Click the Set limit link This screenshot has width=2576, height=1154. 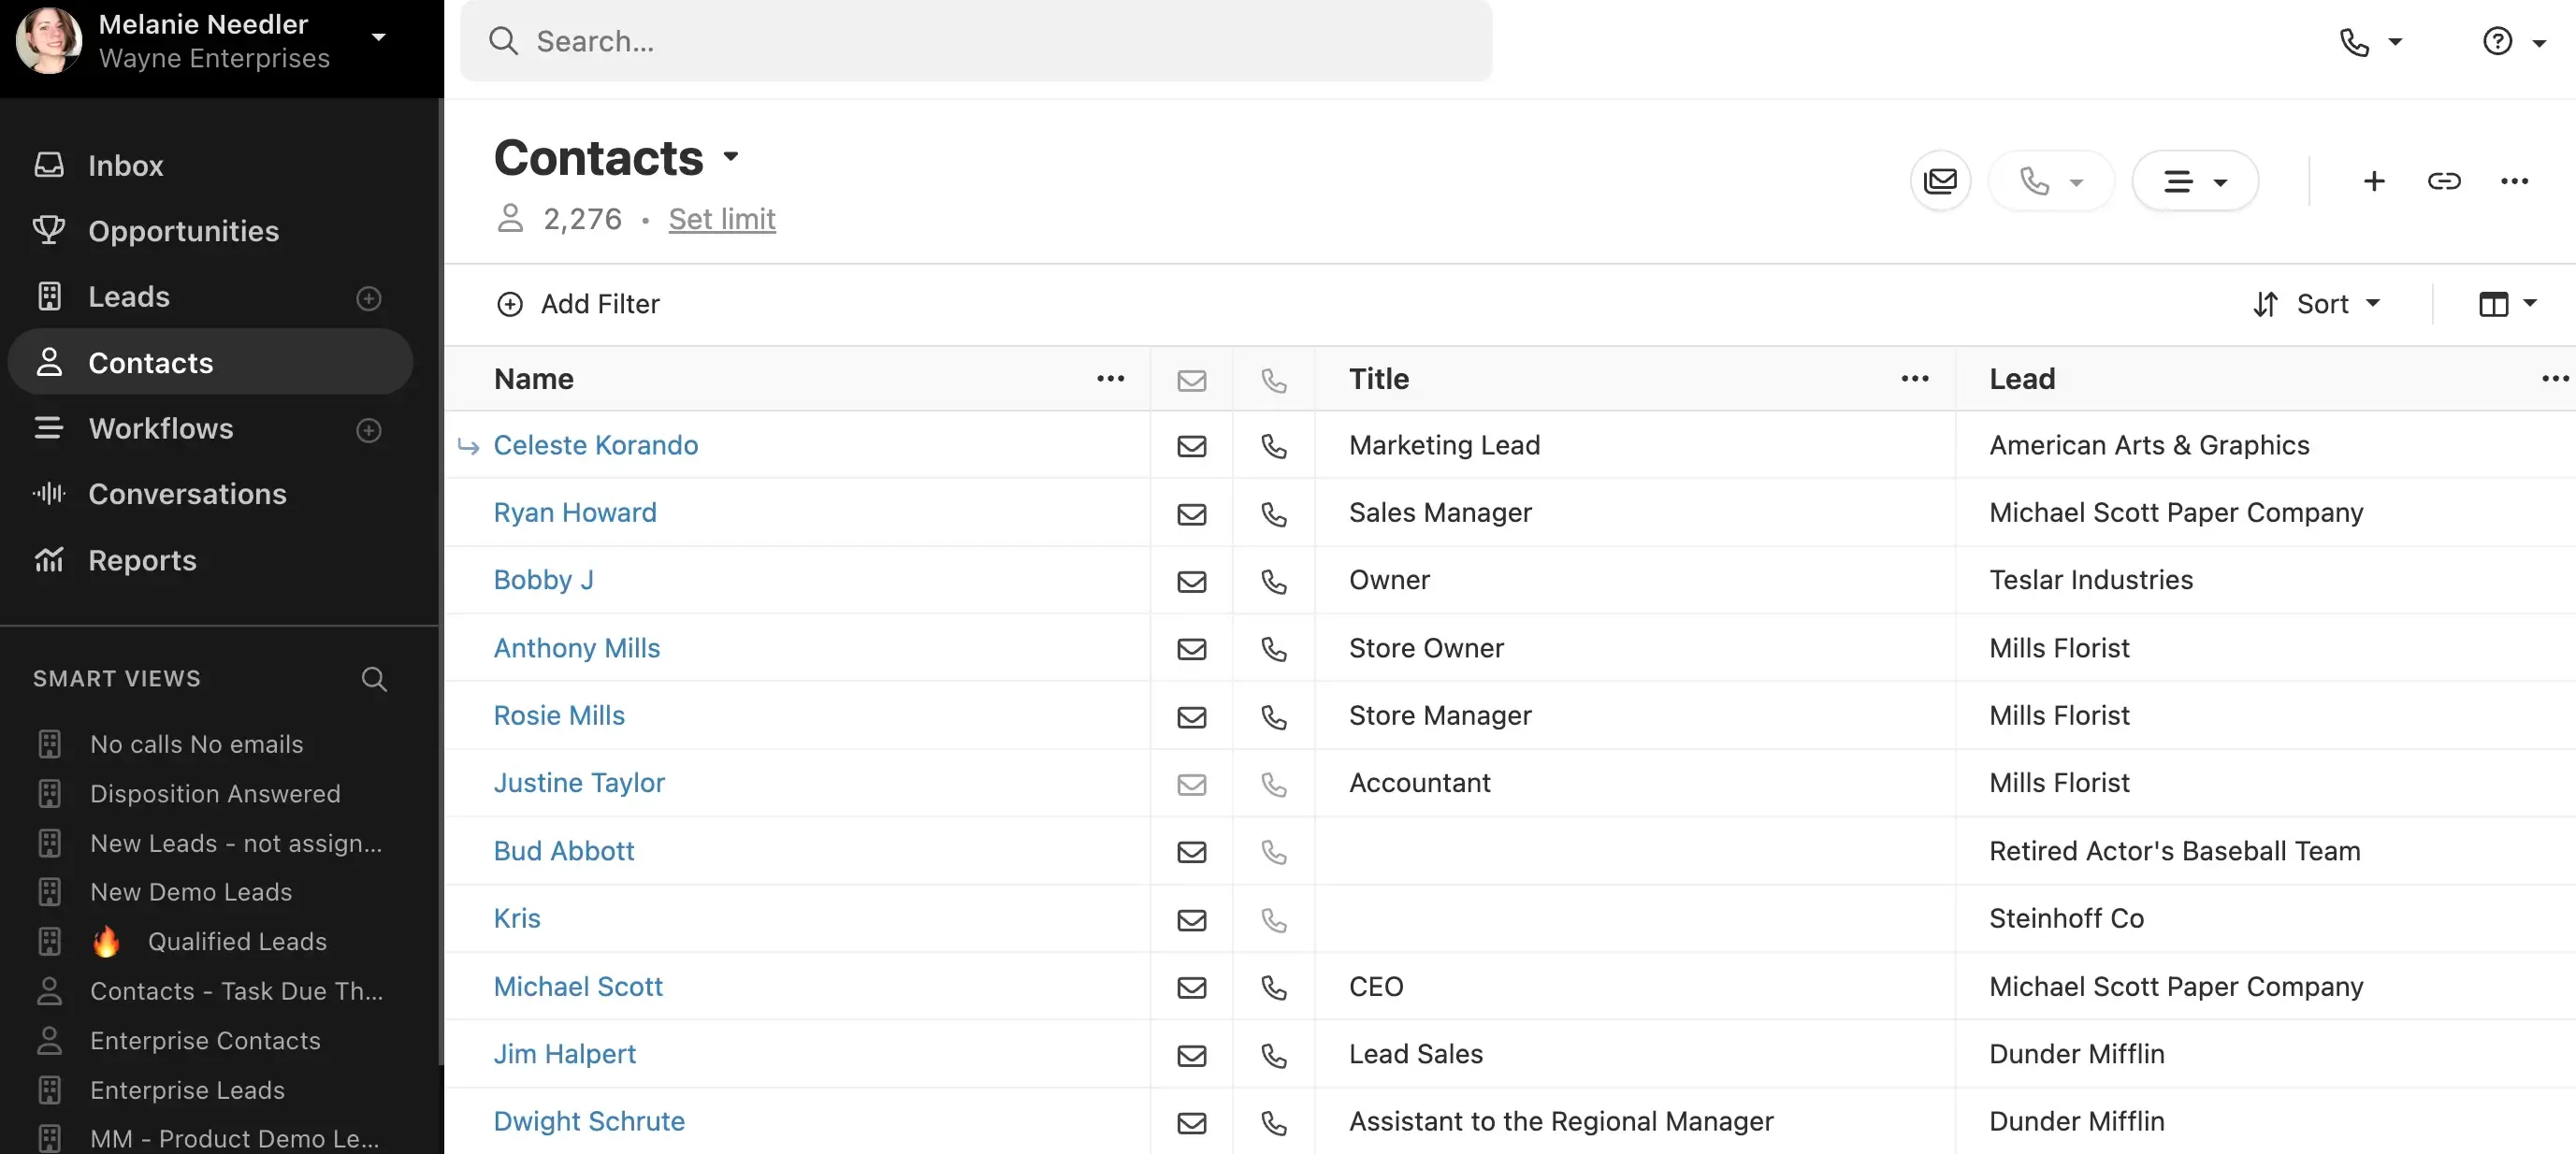click(x=721, y=219)
